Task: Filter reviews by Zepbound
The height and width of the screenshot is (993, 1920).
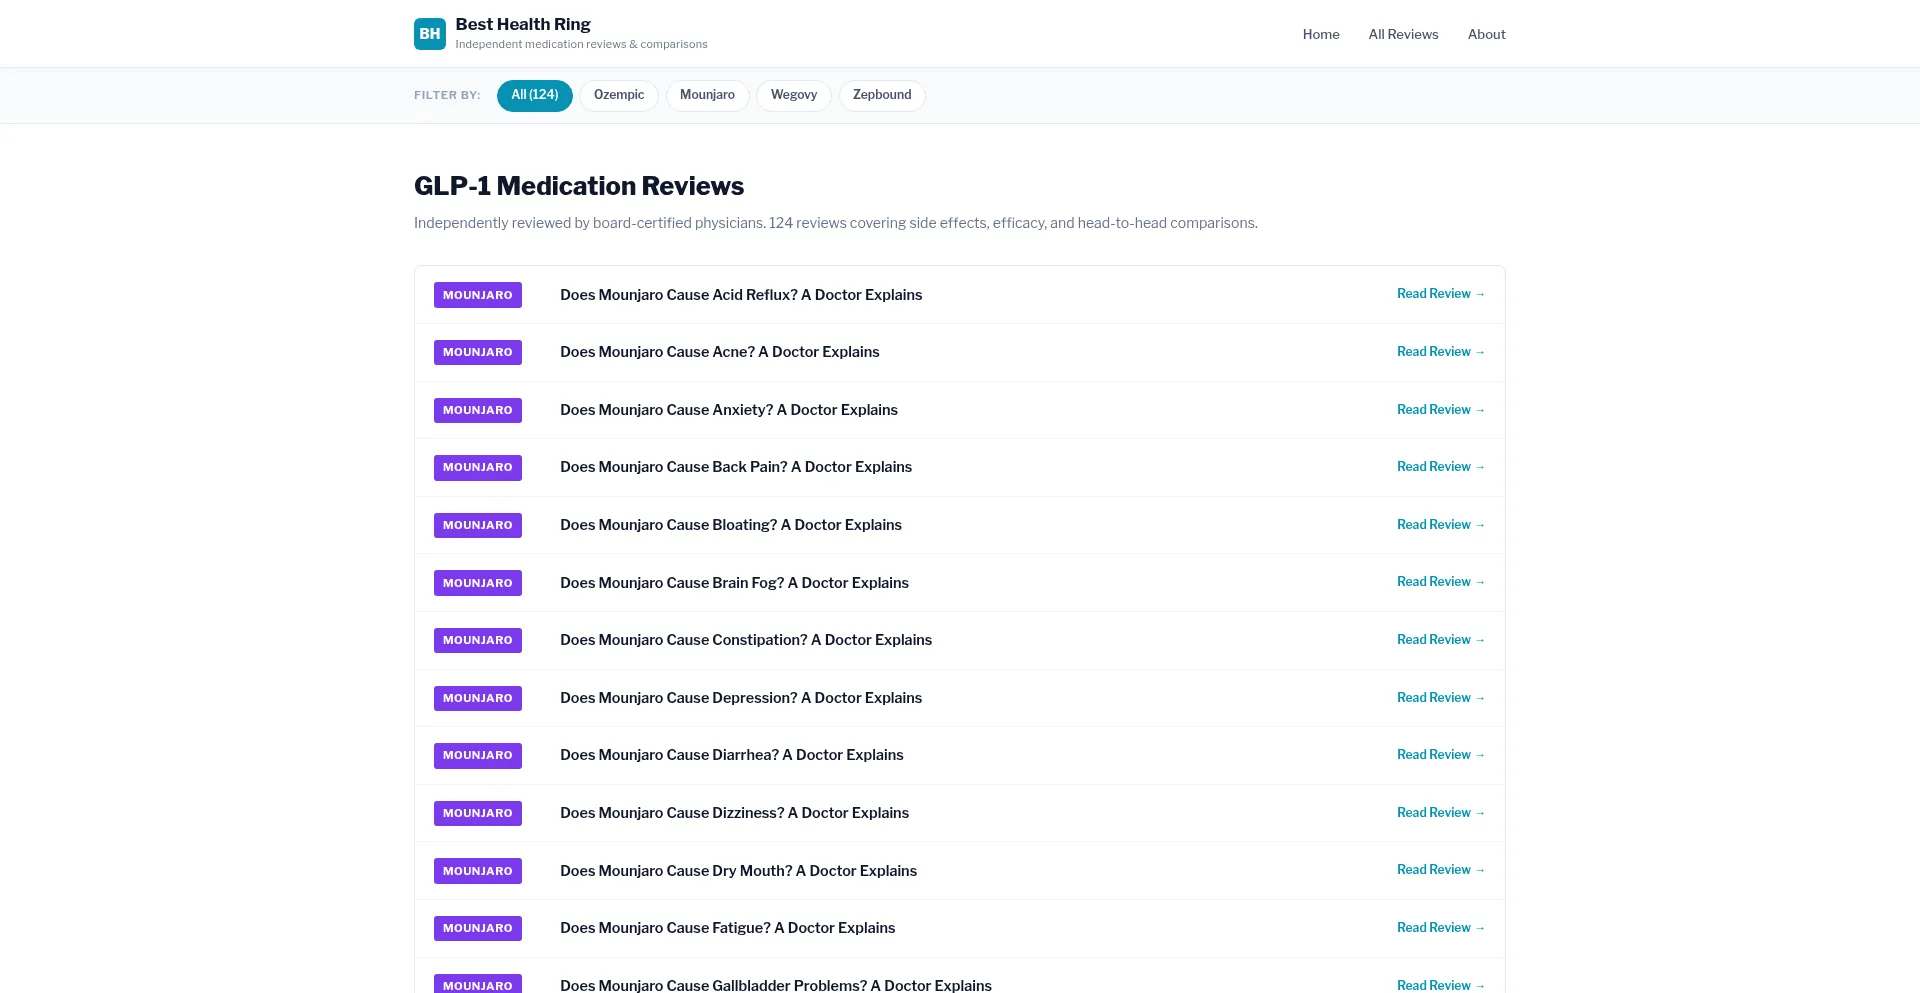Action: pos(882,95)
